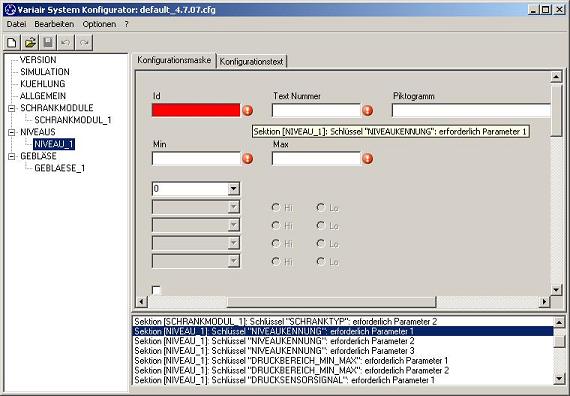The height and width of the screenshot is (396, 570).
Task: Click the Redo arrow toolbar icon
Action: pyautogui.click(x=84, y=43)
